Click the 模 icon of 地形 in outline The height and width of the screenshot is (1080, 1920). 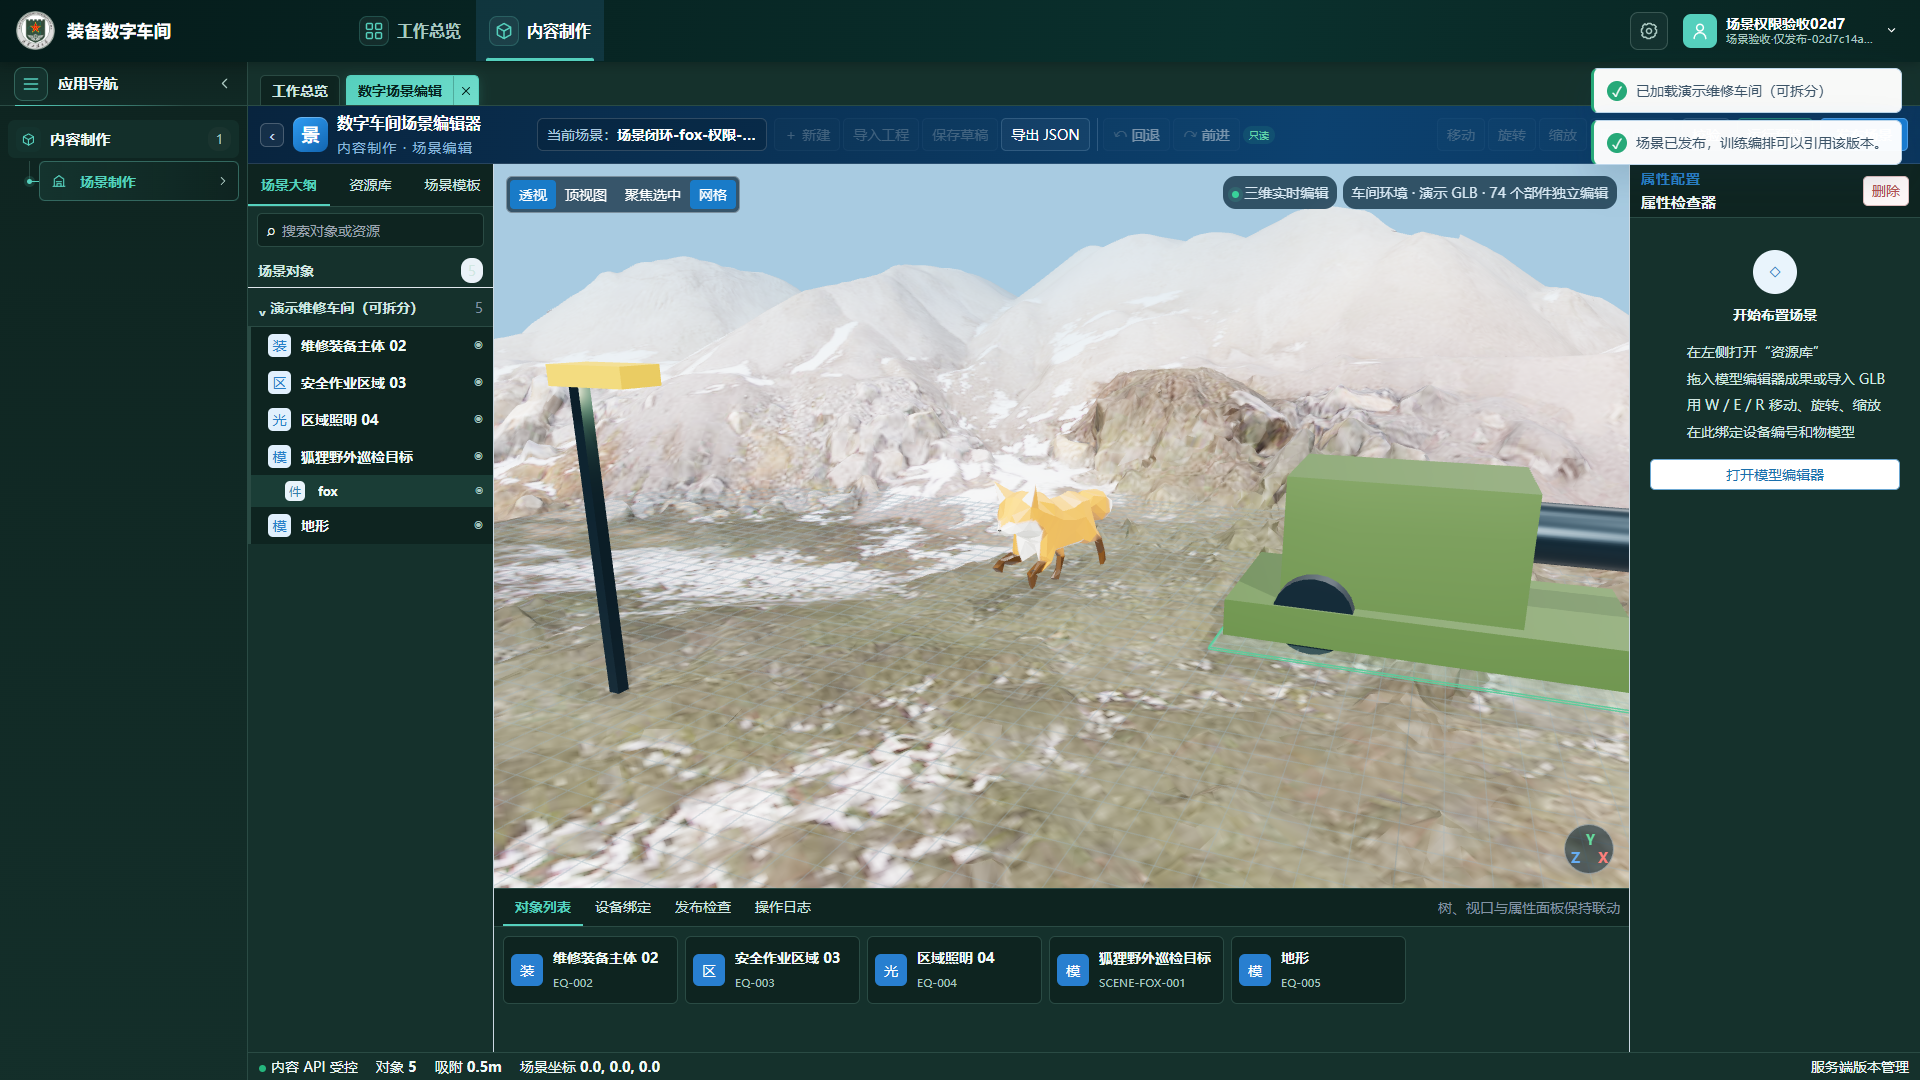pyautogui.click(x=280, y=526)
